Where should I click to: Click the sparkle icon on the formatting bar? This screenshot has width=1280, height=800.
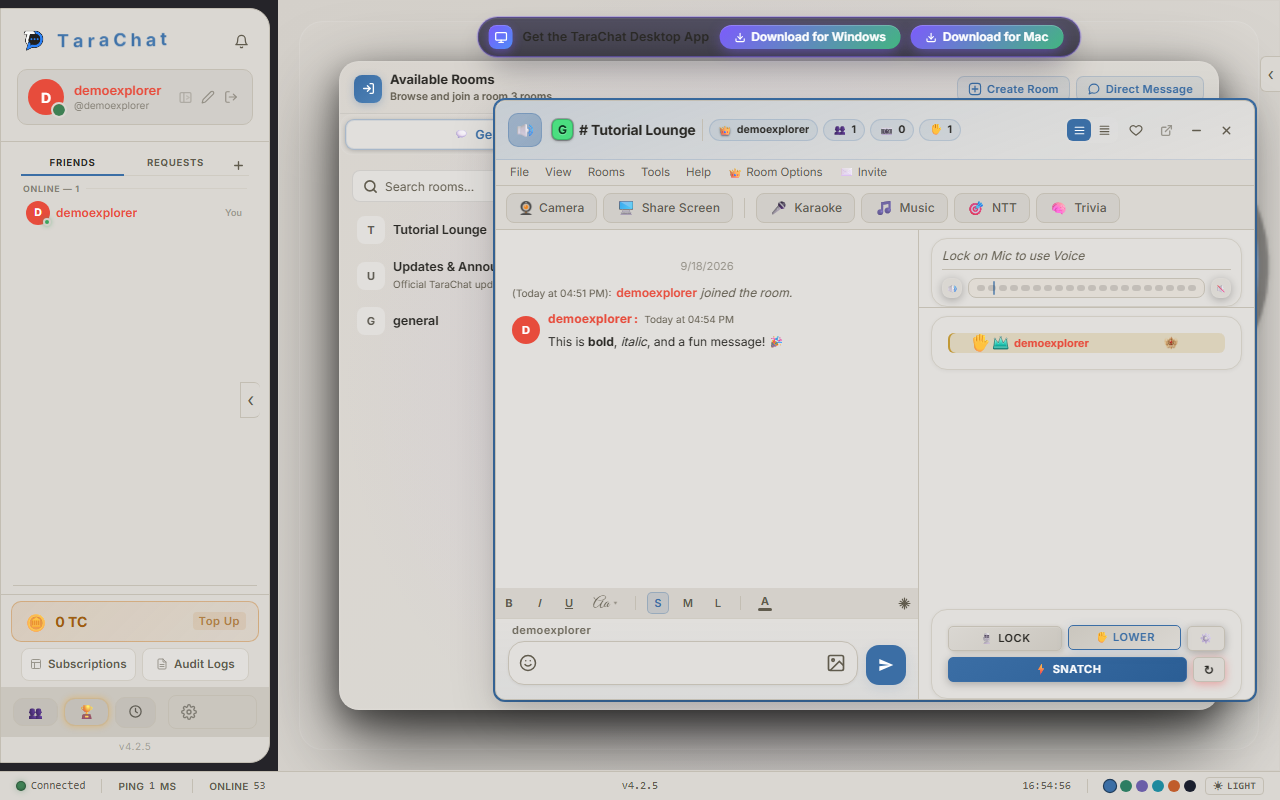pos(905,603)
